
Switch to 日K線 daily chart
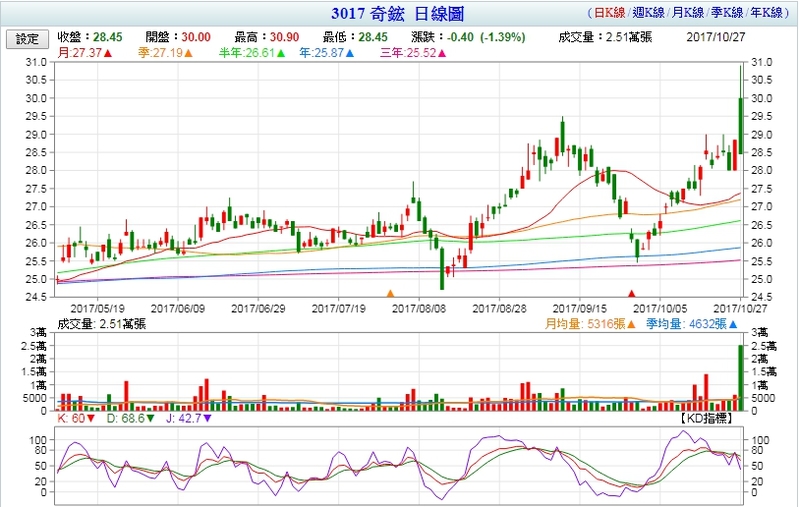coord(609,13)
